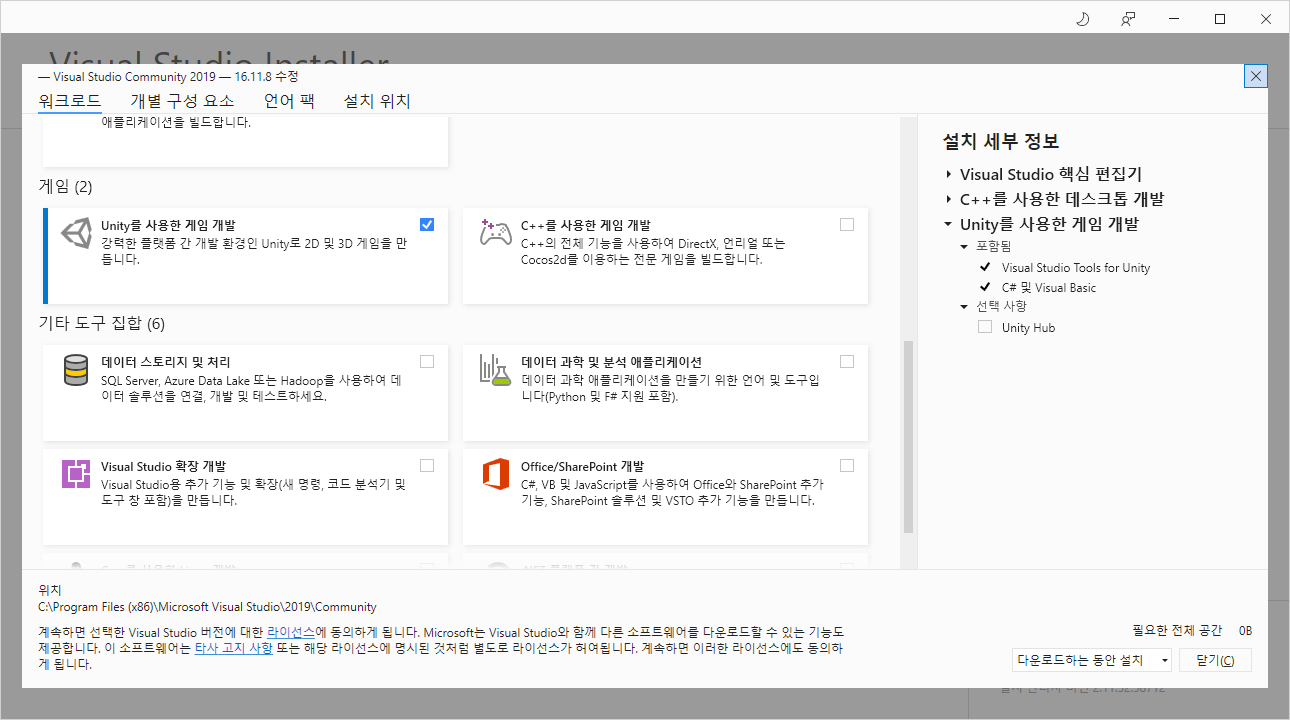Collapse the 선택 사항 section
The width and height of the screenshot is (1290, 720).
click(964, 306)
